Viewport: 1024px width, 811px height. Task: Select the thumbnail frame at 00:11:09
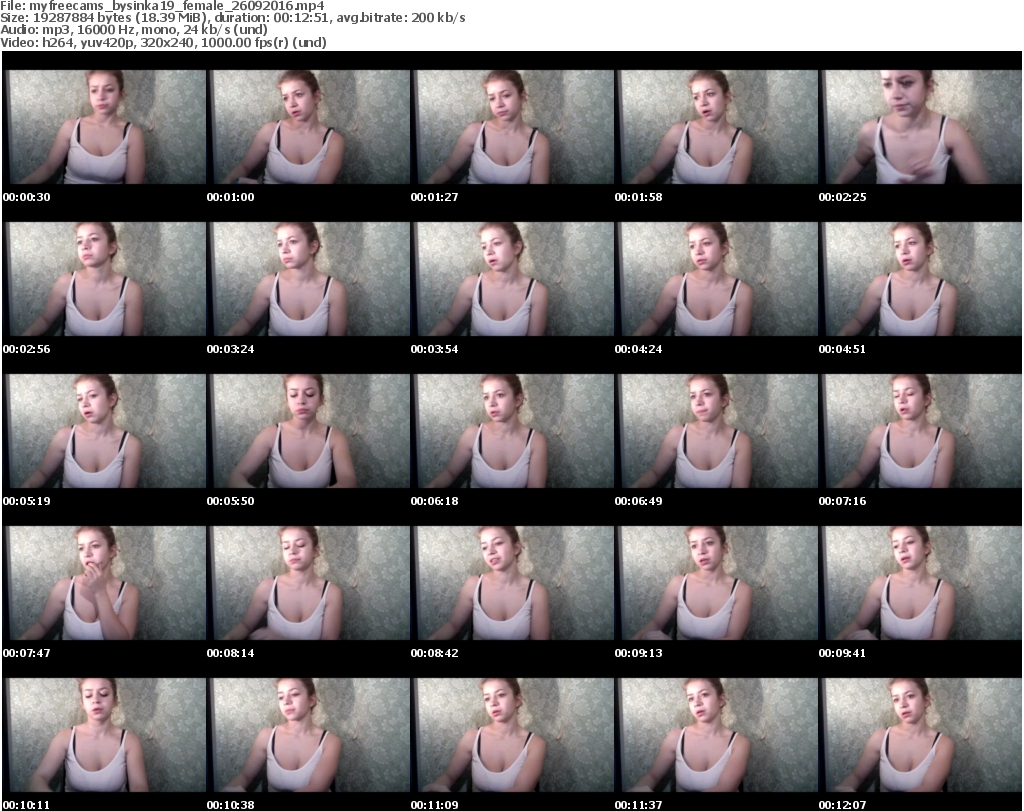click(513, 735)
